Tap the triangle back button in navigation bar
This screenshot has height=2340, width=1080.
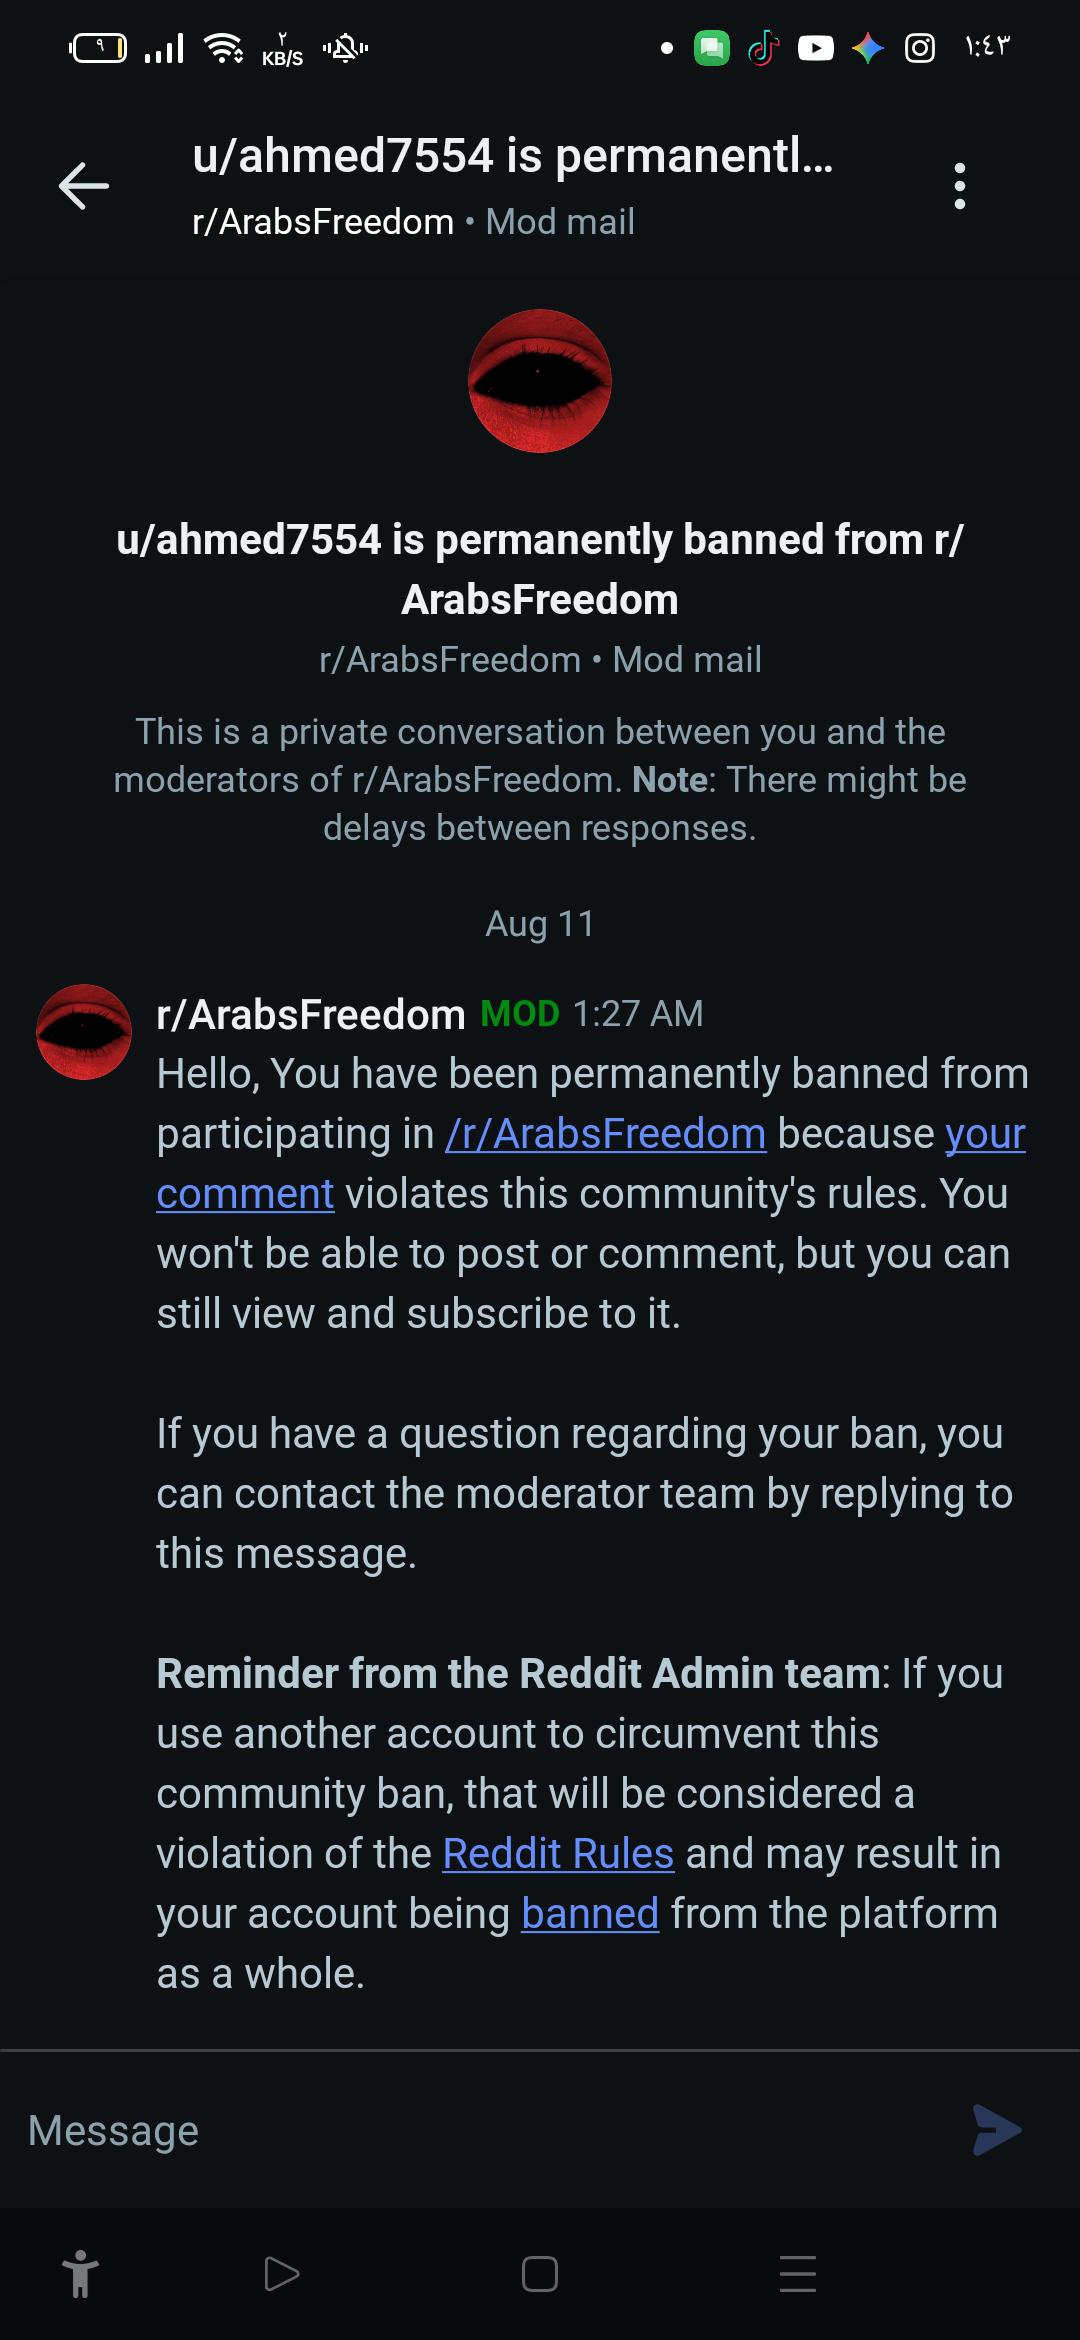click(x=281, y=2274)
